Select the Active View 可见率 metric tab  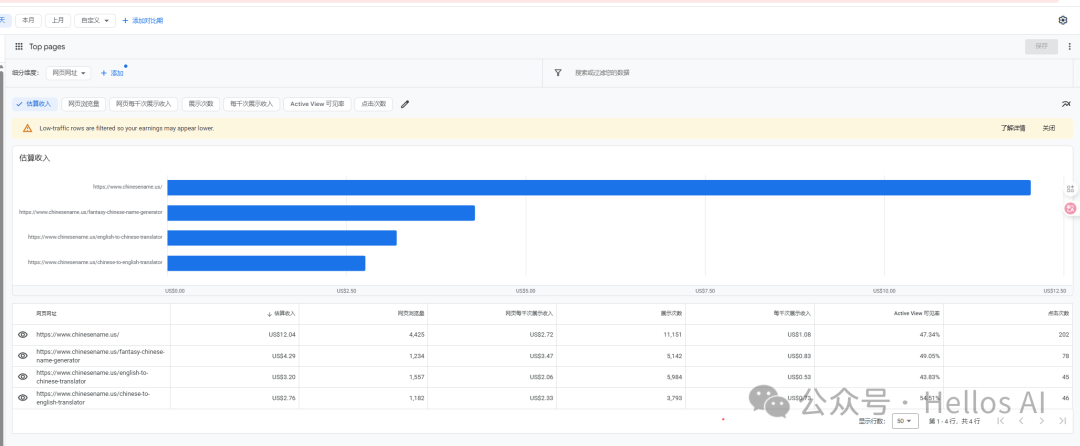point(317,104)
